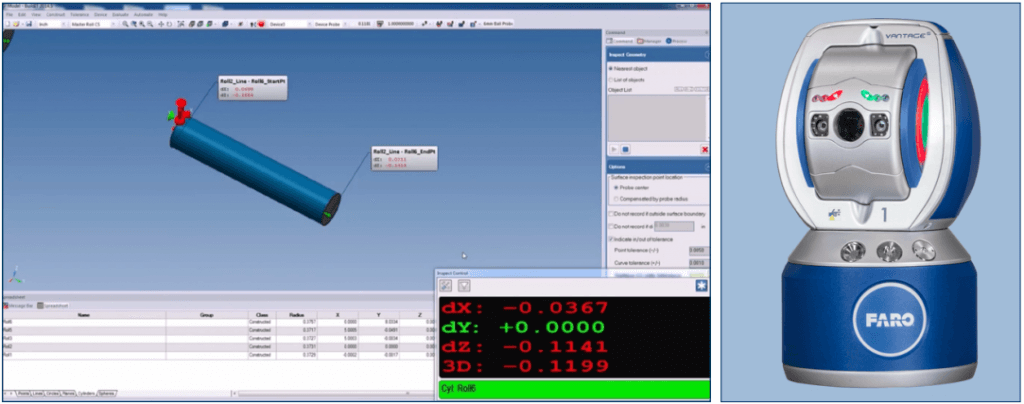Open the Evaluate menu
The width and height of the screenshot is (1024, 404).
[120, 14]
